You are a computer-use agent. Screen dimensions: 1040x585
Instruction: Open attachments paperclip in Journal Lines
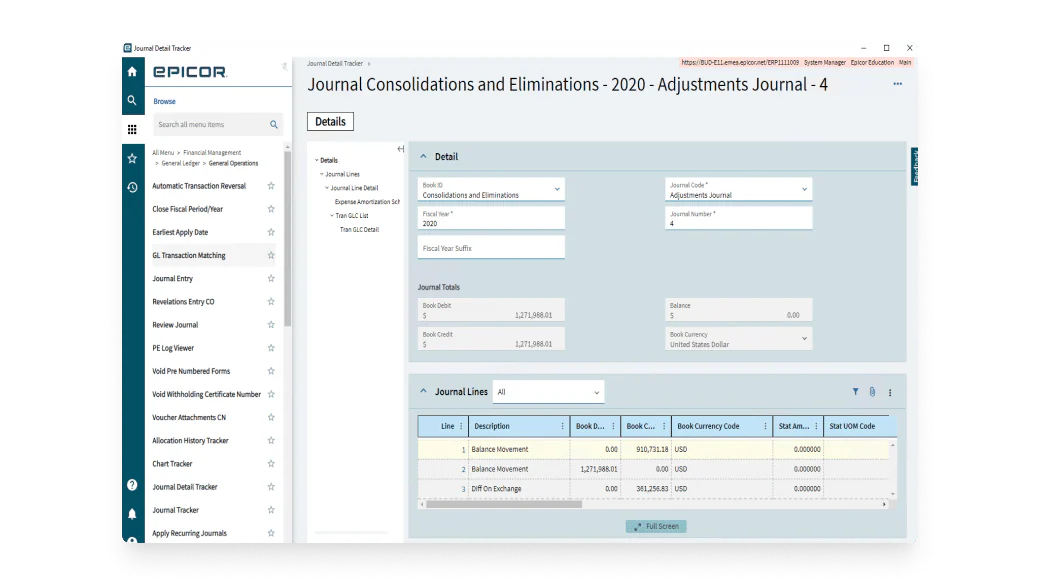[872, 392]
